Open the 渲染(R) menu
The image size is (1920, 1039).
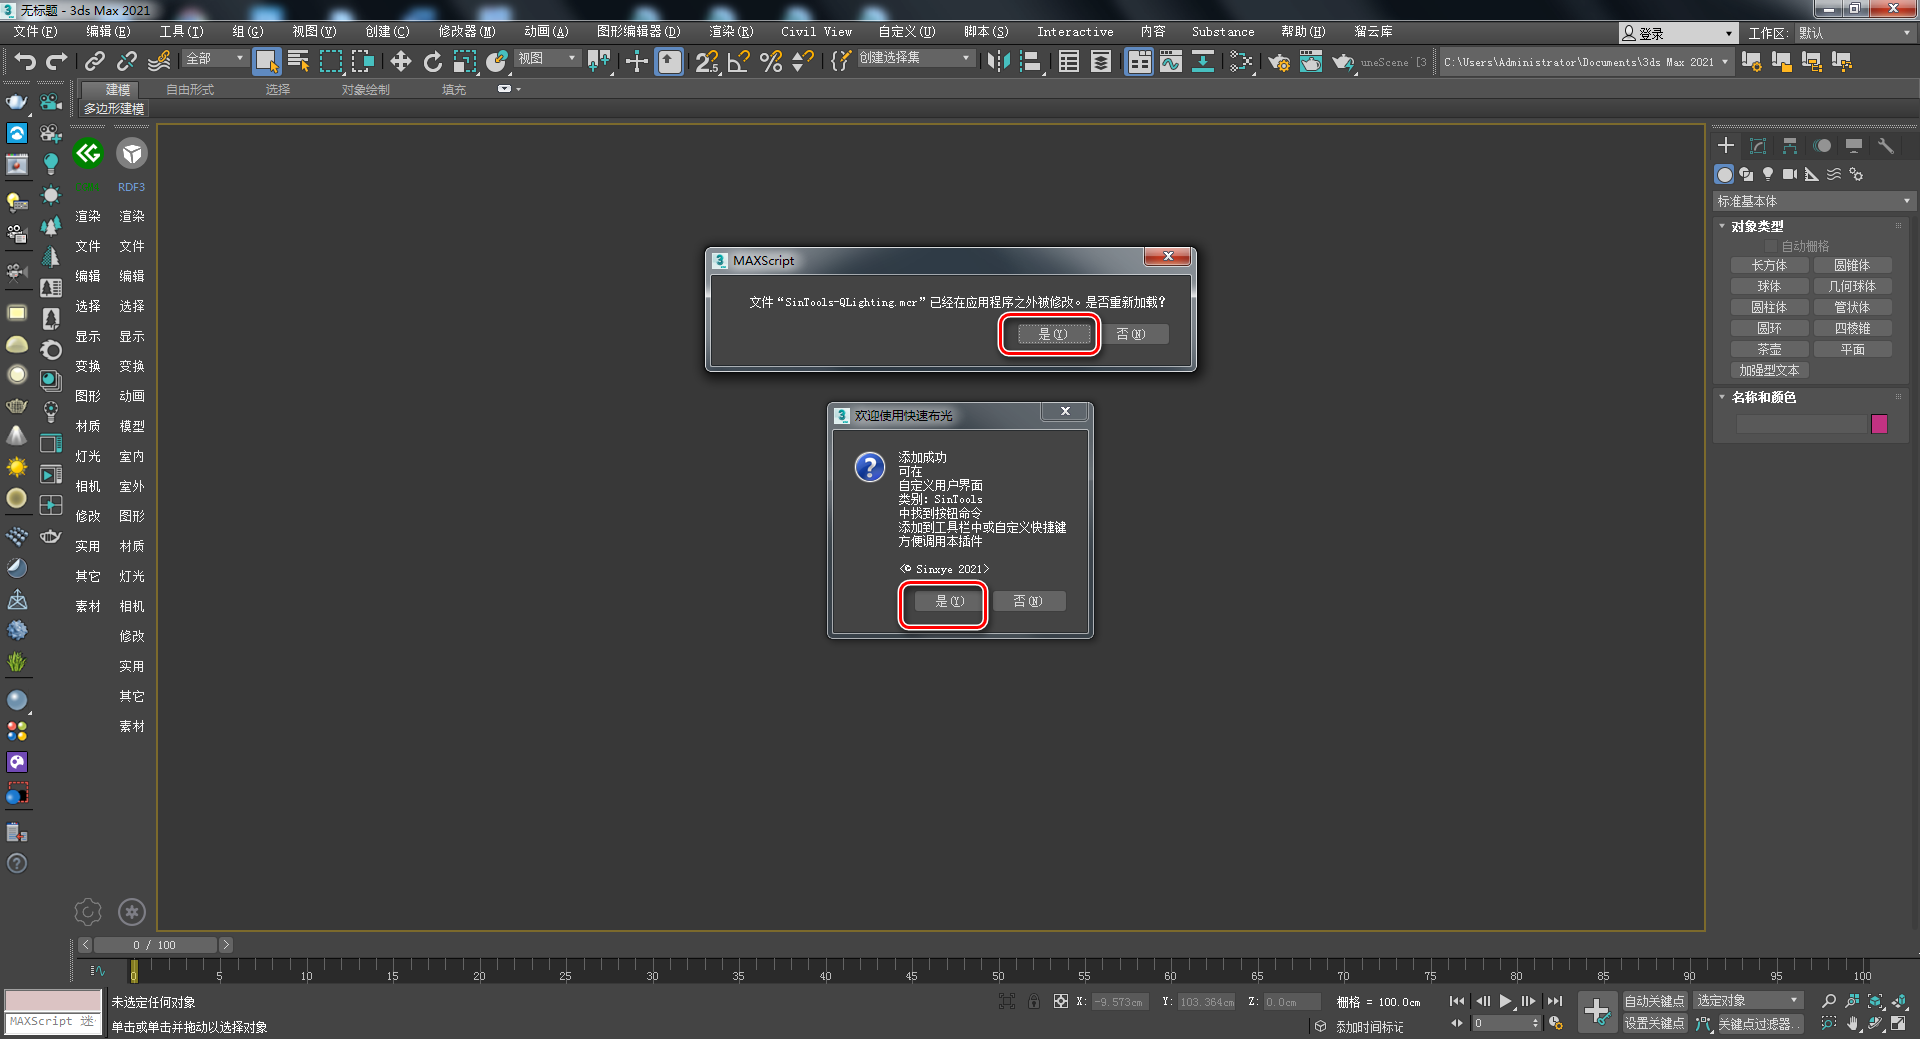(730, 32)
